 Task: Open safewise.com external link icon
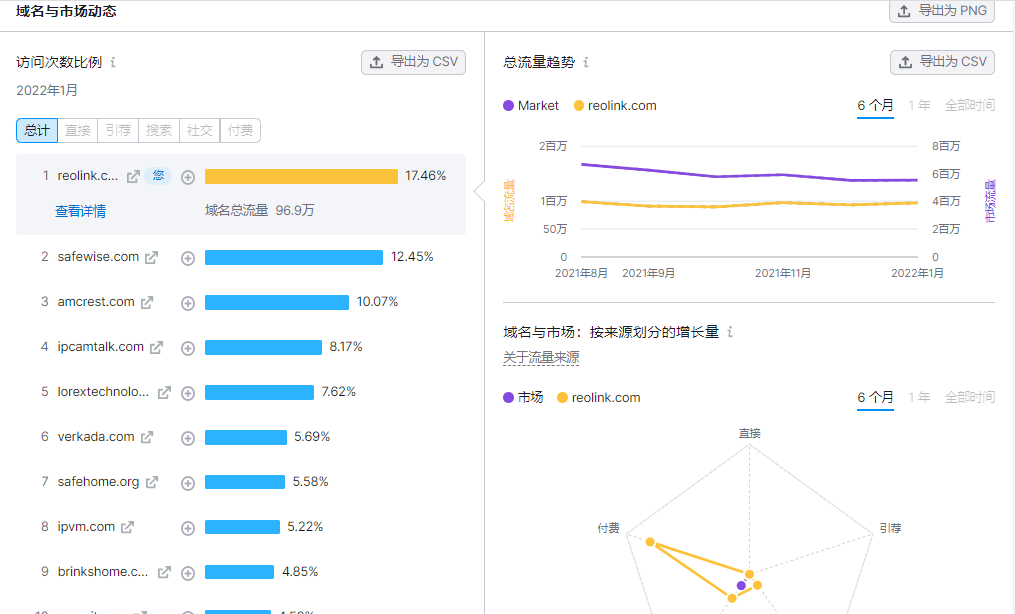(151, 258)
